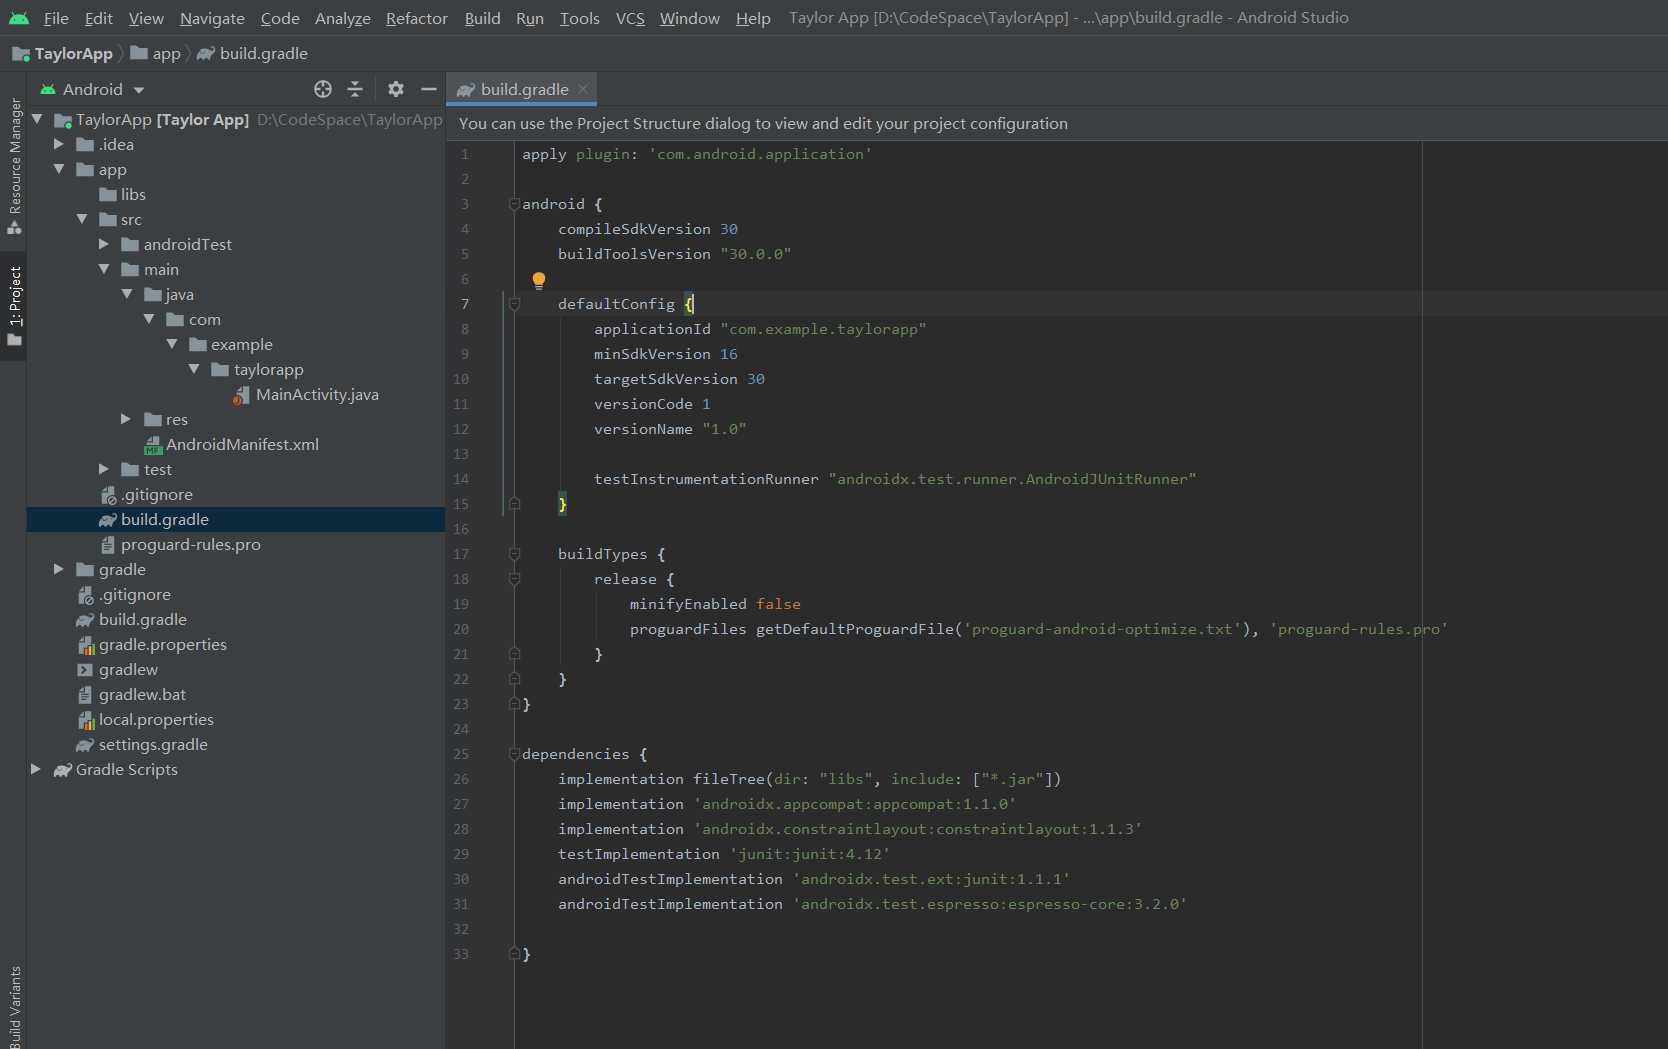Click the gradle.properties file icon
This screenshot has height=1049, width=1668.
pyautogui.click(x=86, y=645)
